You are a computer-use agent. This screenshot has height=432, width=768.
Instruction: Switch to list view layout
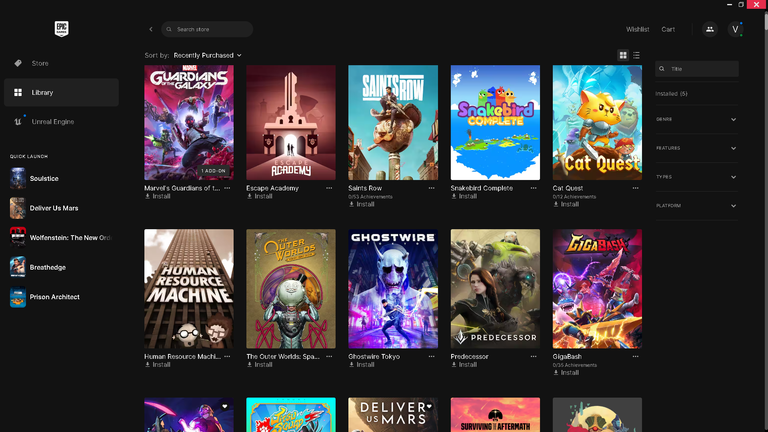[x=636, y=55]
